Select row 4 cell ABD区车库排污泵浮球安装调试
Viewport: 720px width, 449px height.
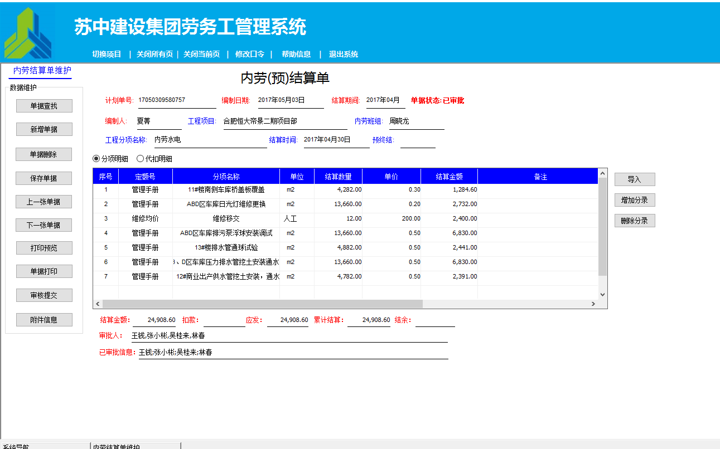tap(226, 233)
